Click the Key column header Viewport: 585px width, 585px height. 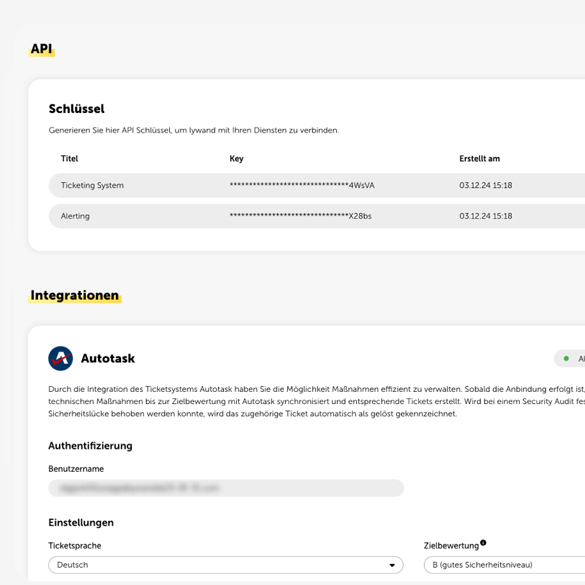click(237, 159)
